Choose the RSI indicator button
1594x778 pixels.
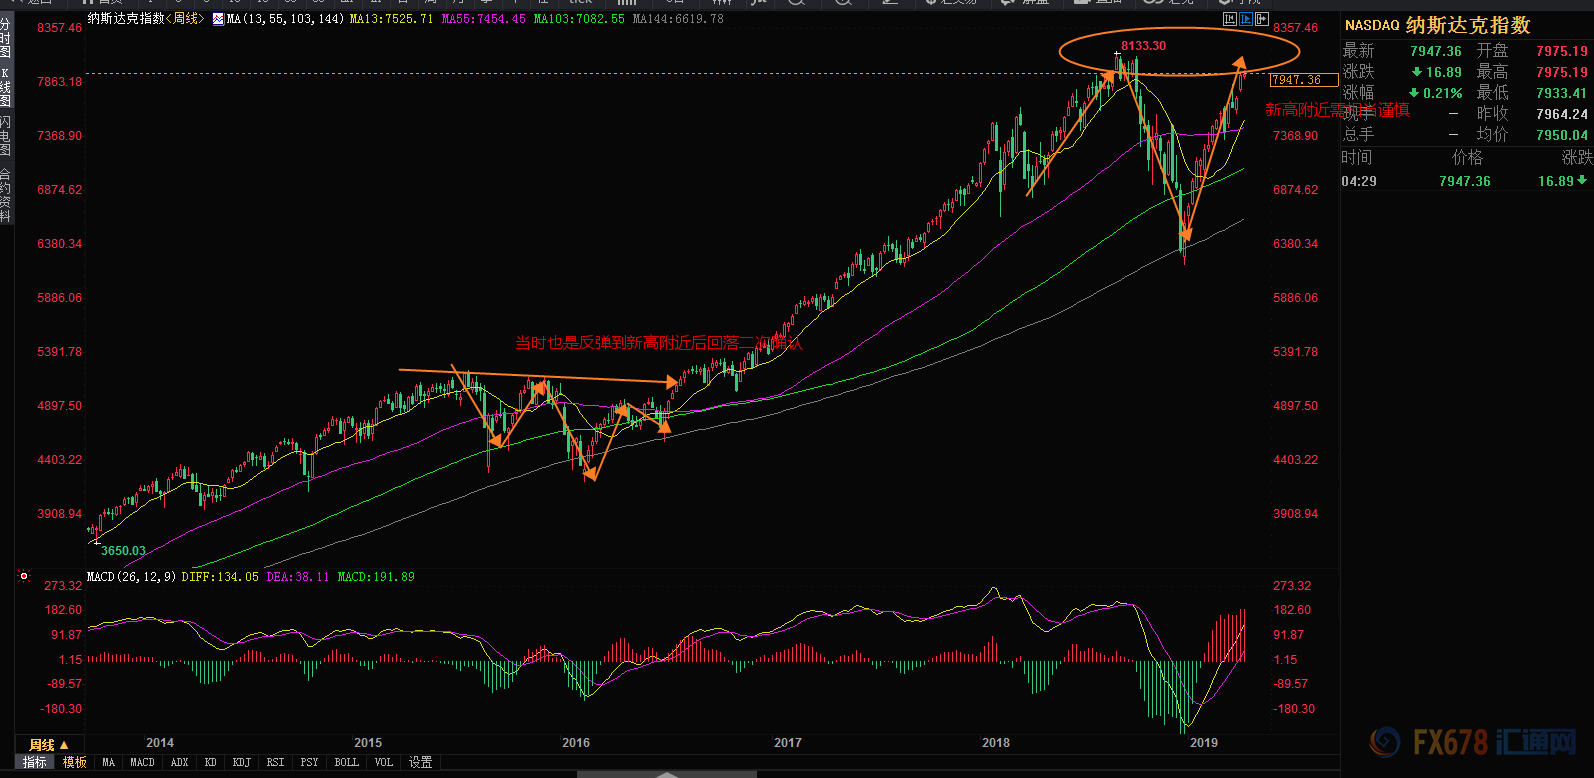pyautogui.click(x=276, y=762)
